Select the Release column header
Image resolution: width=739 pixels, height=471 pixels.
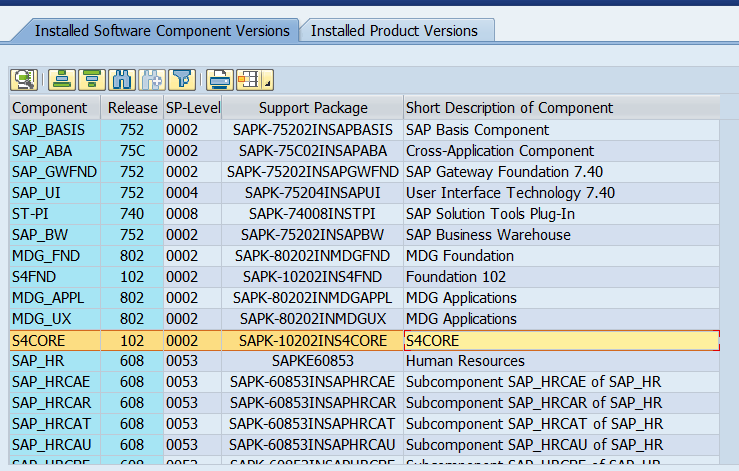pos(132,108)
